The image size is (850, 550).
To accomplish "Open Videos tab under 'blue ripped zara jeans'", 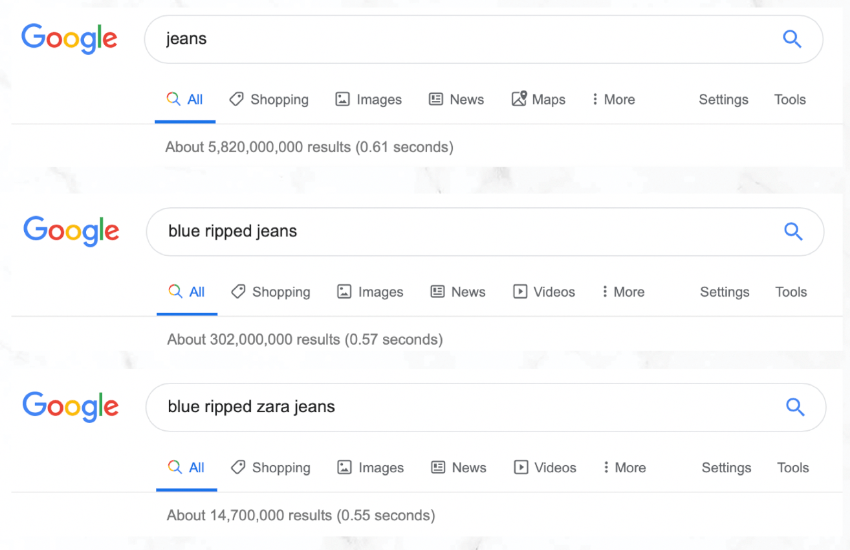I will click(545, 468).
